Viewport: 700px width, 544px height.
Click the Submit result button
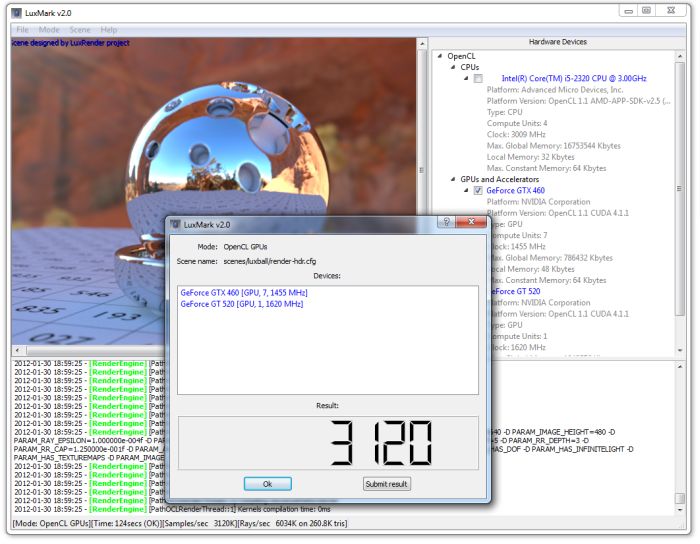coord(387,484)
